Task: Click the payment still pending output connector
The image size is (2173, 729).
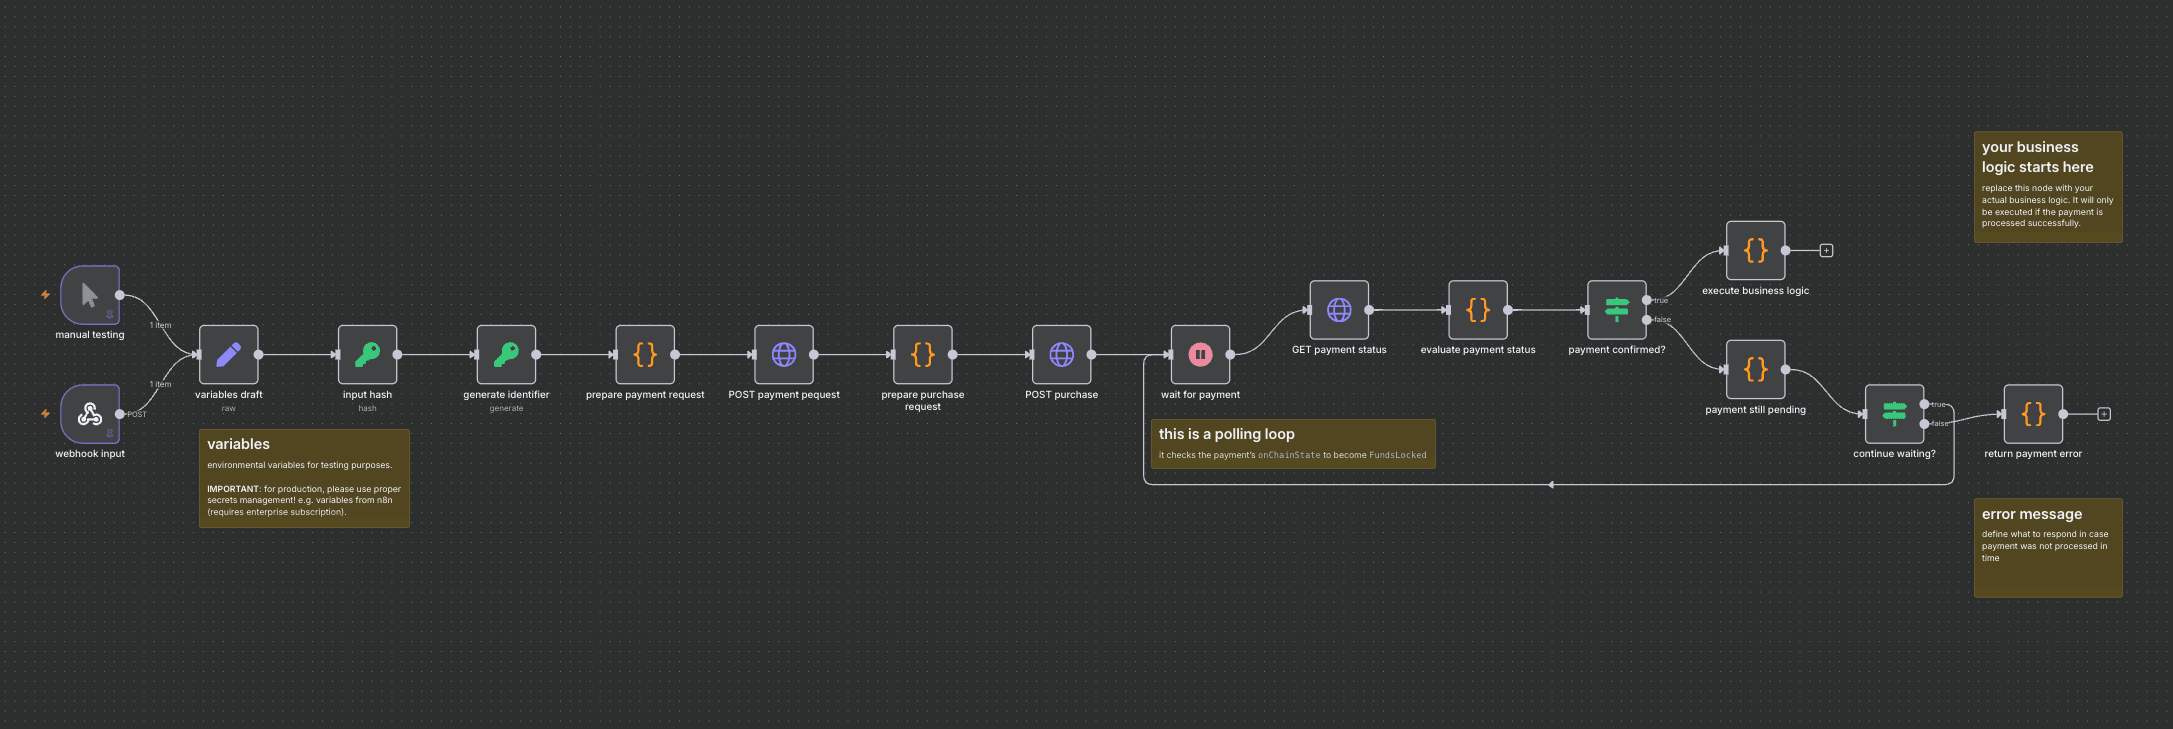Action: [1786, 370]
